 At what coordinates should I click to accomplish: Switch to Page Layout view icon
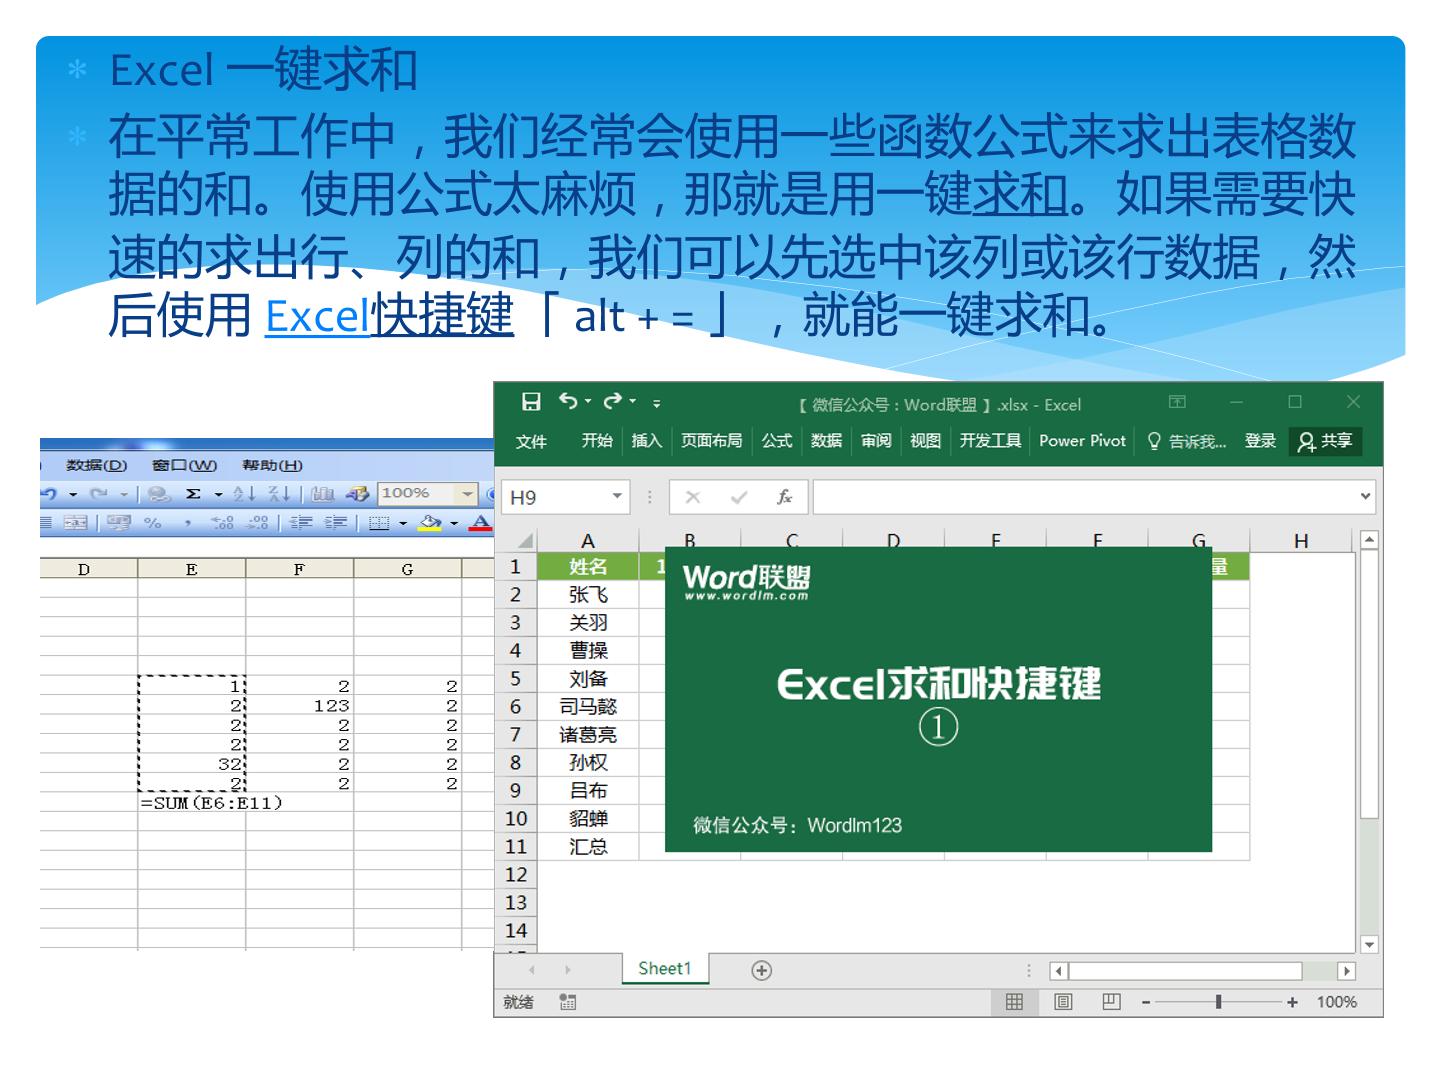tap(1063, 1001)
